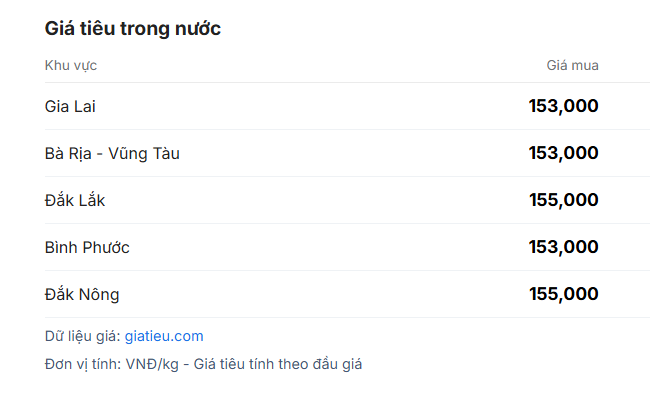
Task: Click Đắk Nông price 155,000
Action: point(563,294)
